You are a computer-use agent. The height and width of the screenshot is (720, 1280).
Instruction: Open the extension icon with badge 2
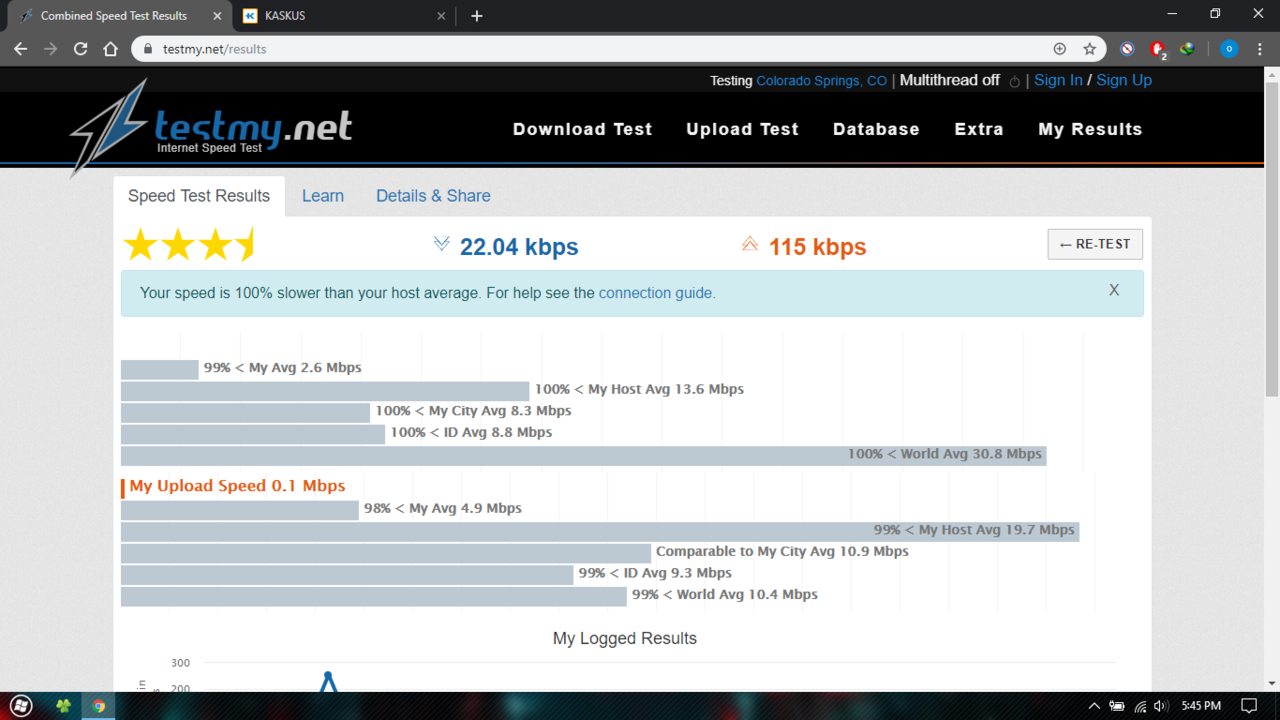click(x=1158, y=49)
